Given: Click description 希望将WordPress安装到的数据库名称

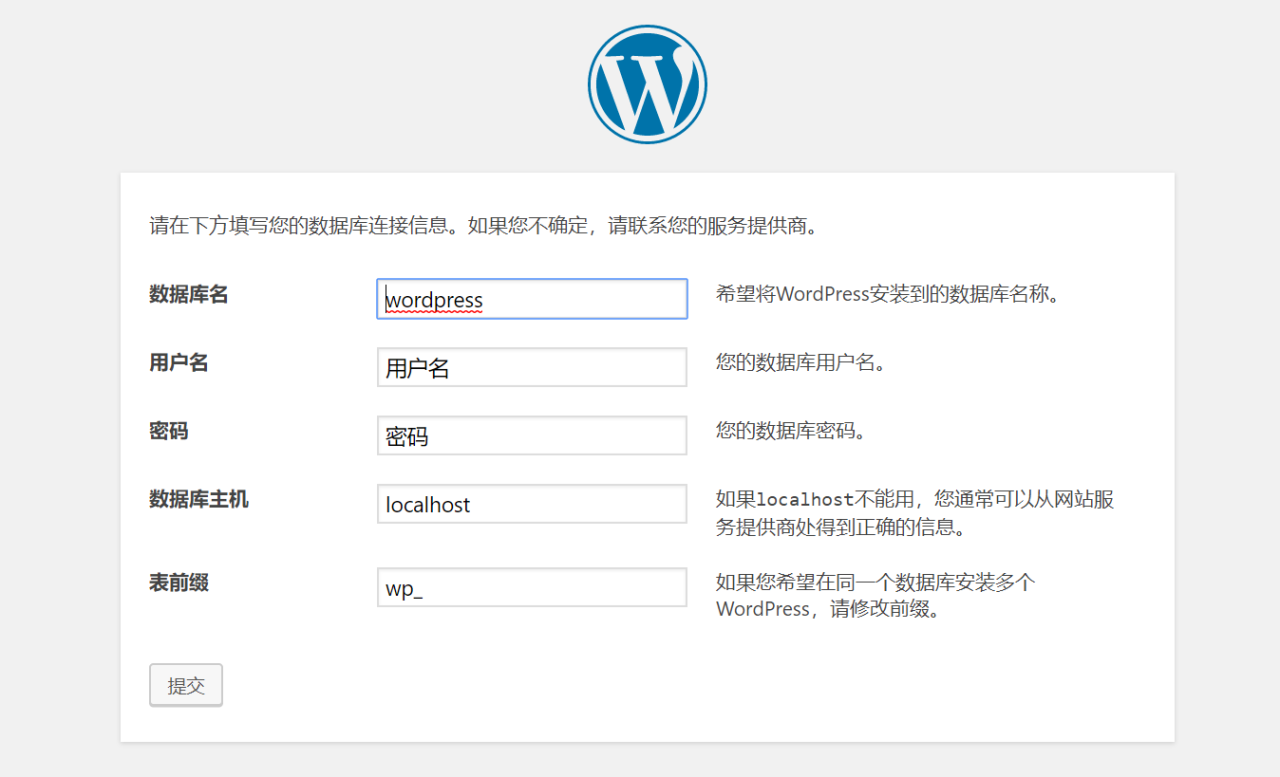Looking at the screenshot, I should tap(888, 295).
